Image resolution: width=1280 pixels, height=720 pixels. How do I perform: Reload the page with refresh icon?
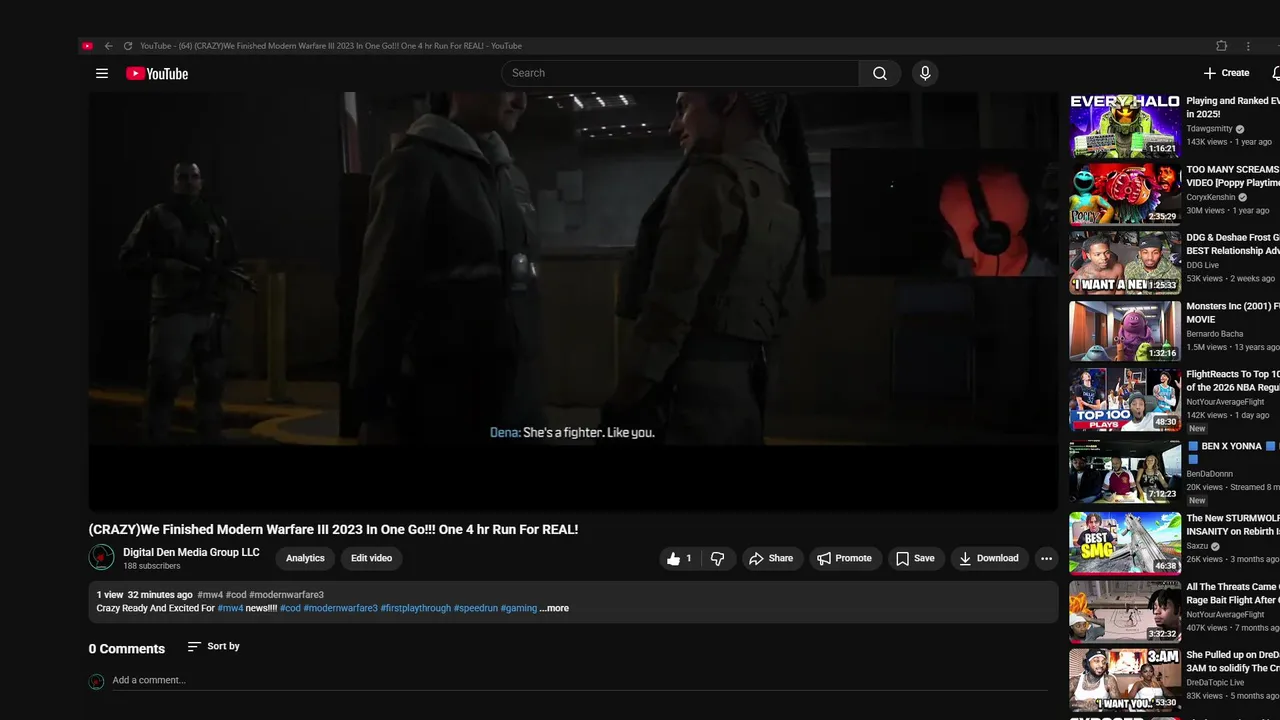pos(127,46)
